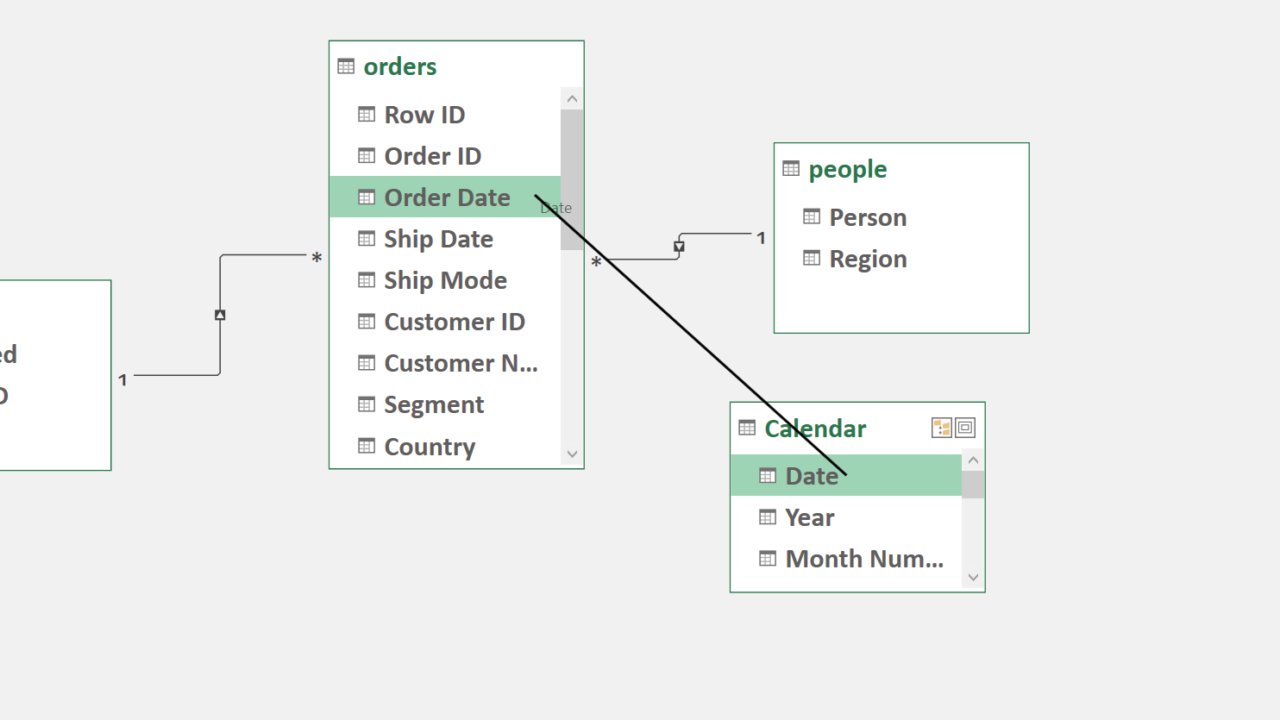Click the people table header icon
The height and width of the screenshot is (720, 1280).
(791, 169)
